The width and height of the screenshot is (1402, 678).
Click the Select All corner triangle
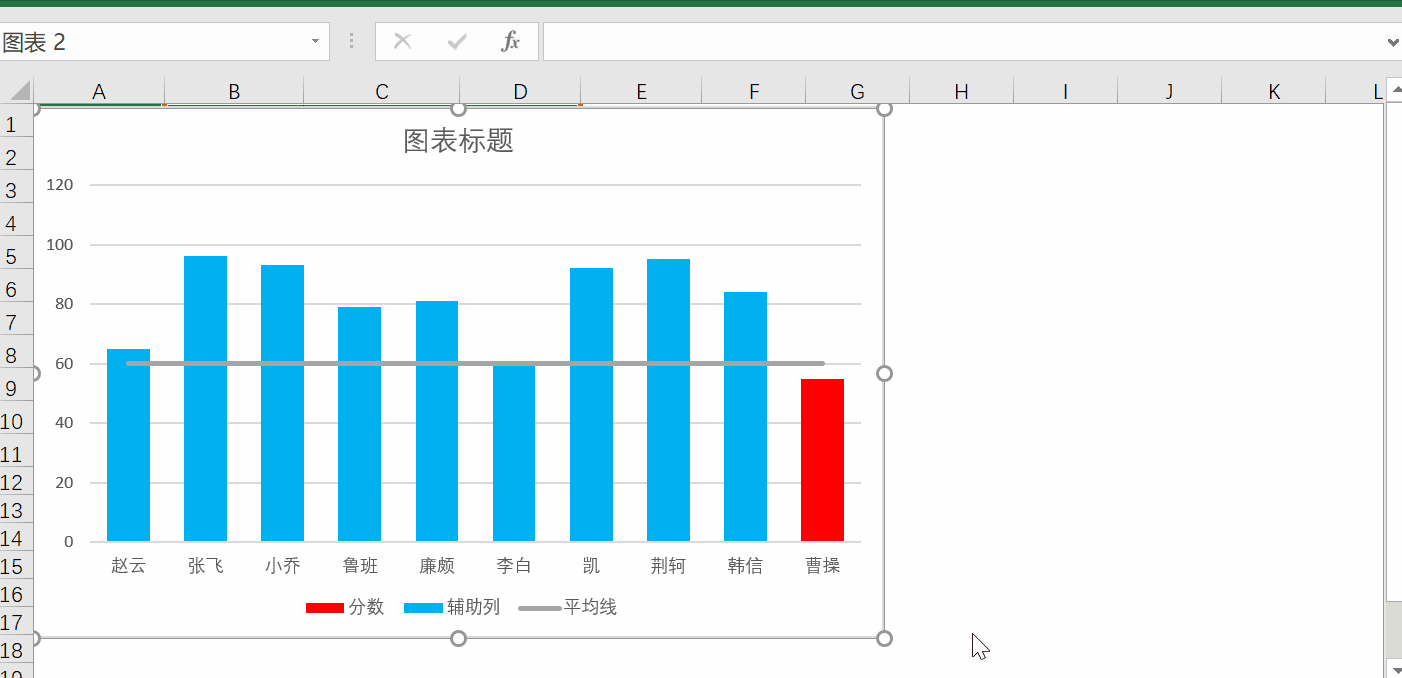(x=20, y=92)
